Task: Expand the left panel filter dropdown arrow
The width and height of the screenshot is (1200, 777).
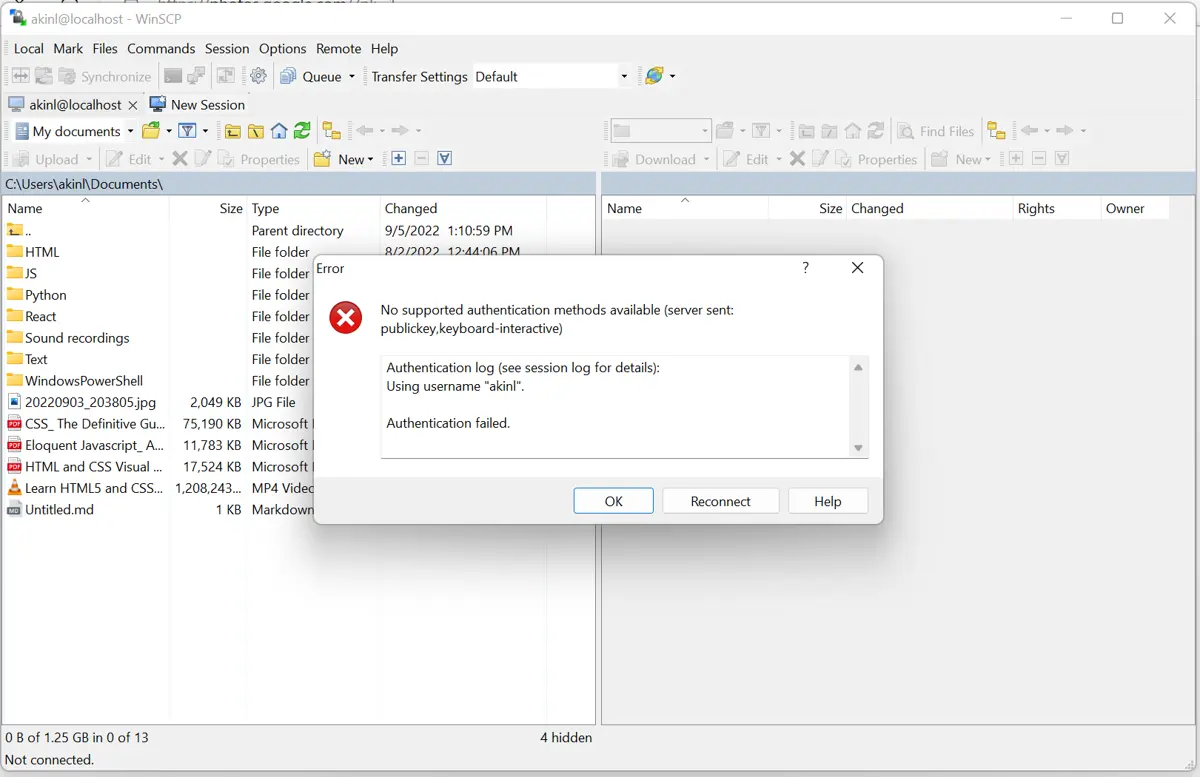Action: point(205,132)
